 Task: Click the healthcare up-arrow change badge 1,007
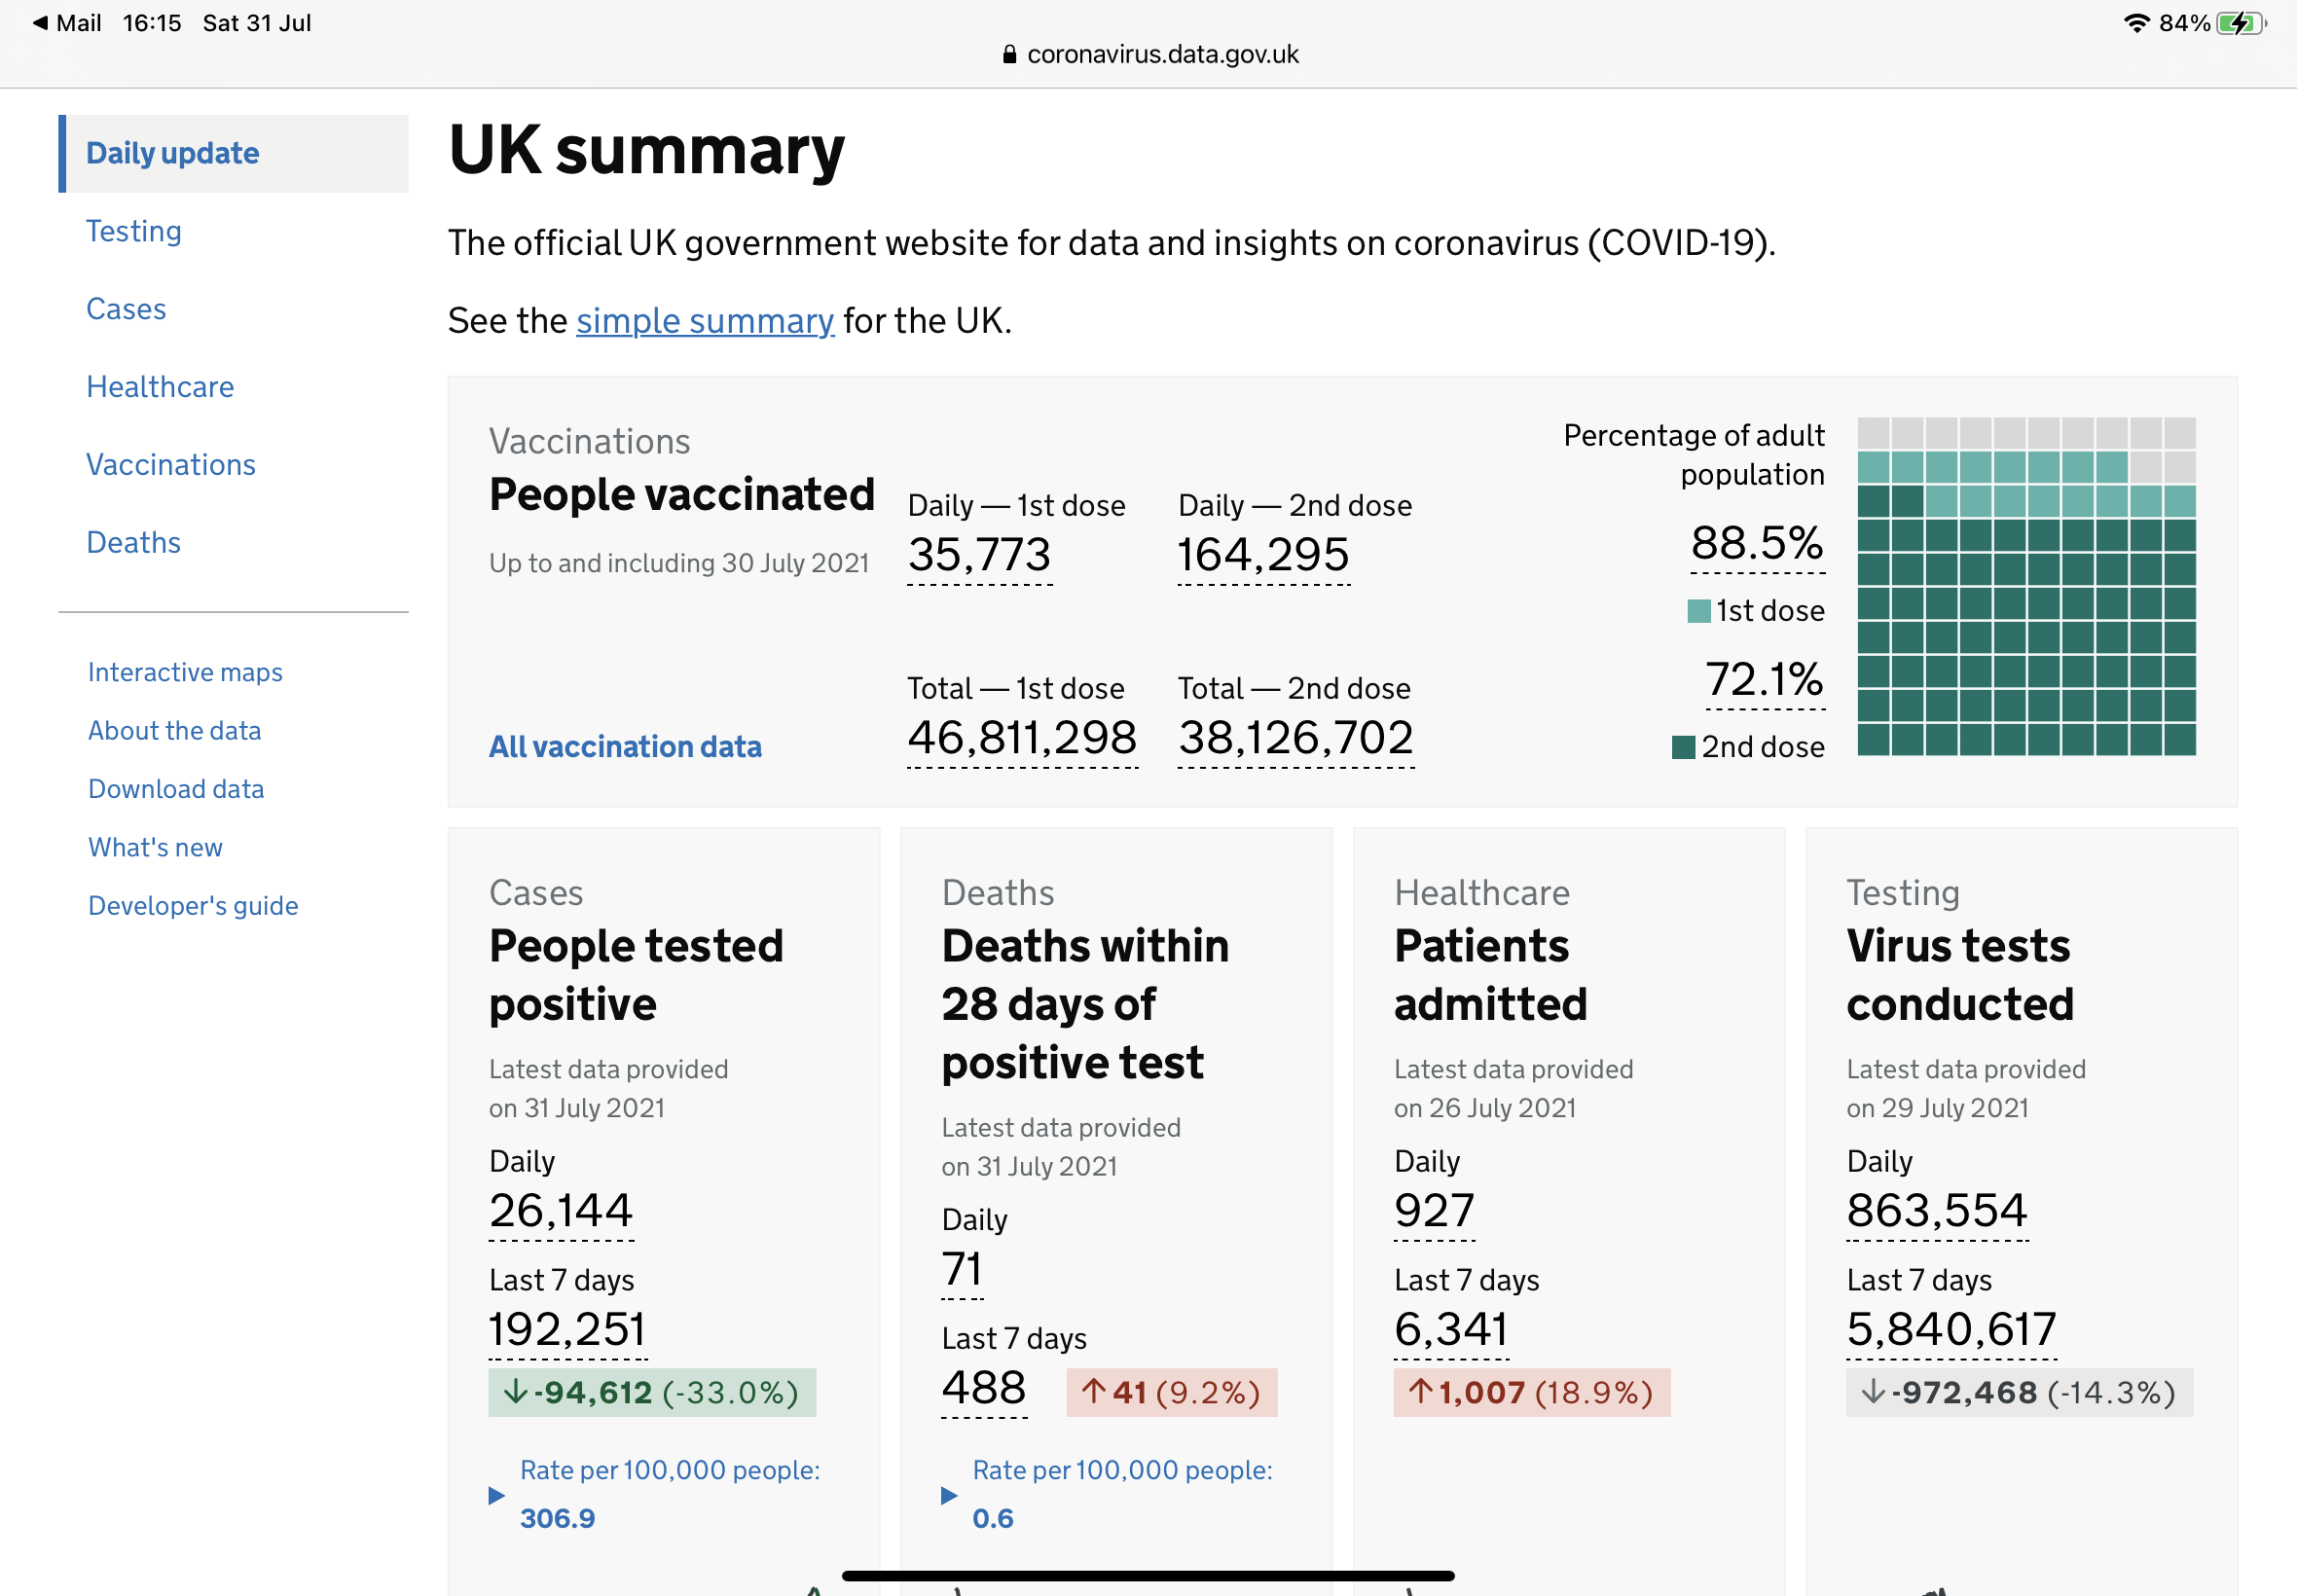coord(1531,1392)
